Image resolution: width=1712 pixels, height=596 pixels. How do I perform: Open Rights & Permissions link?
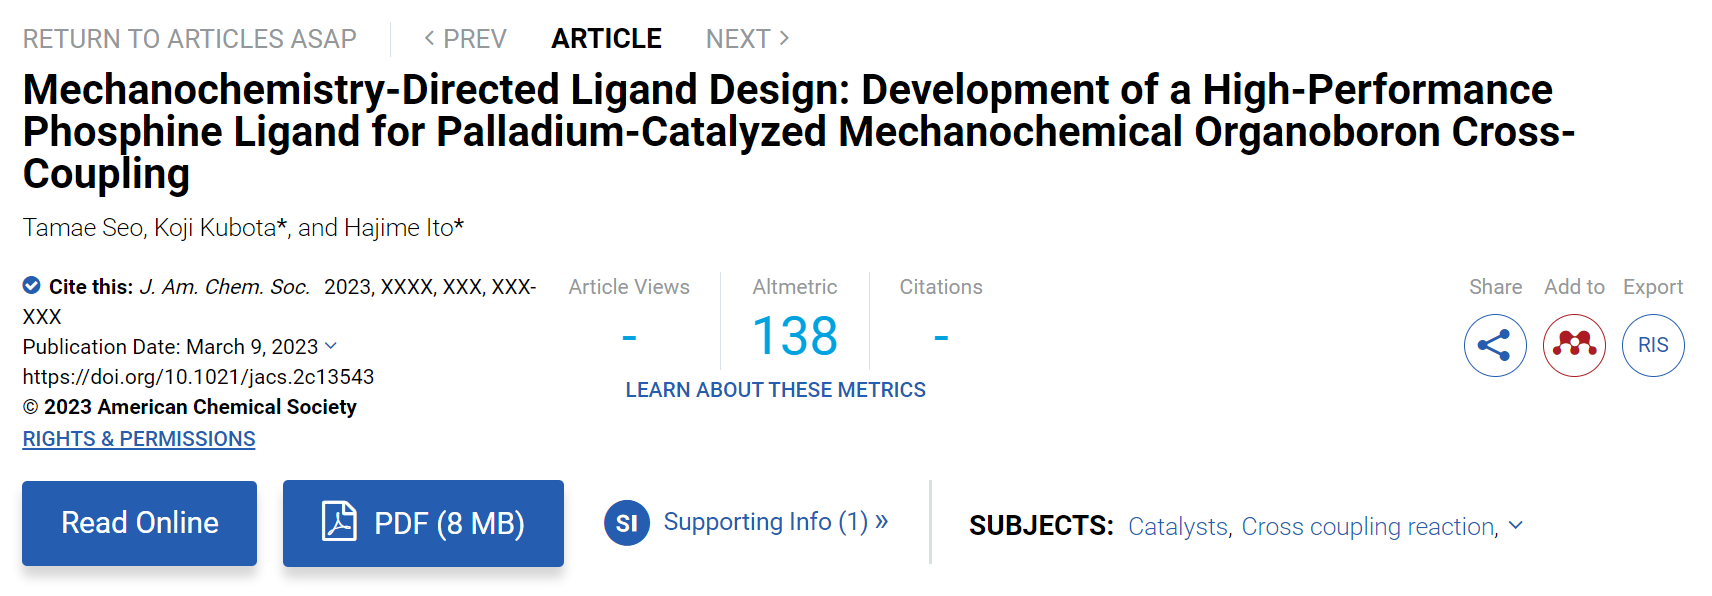click(x=139, y=439)
